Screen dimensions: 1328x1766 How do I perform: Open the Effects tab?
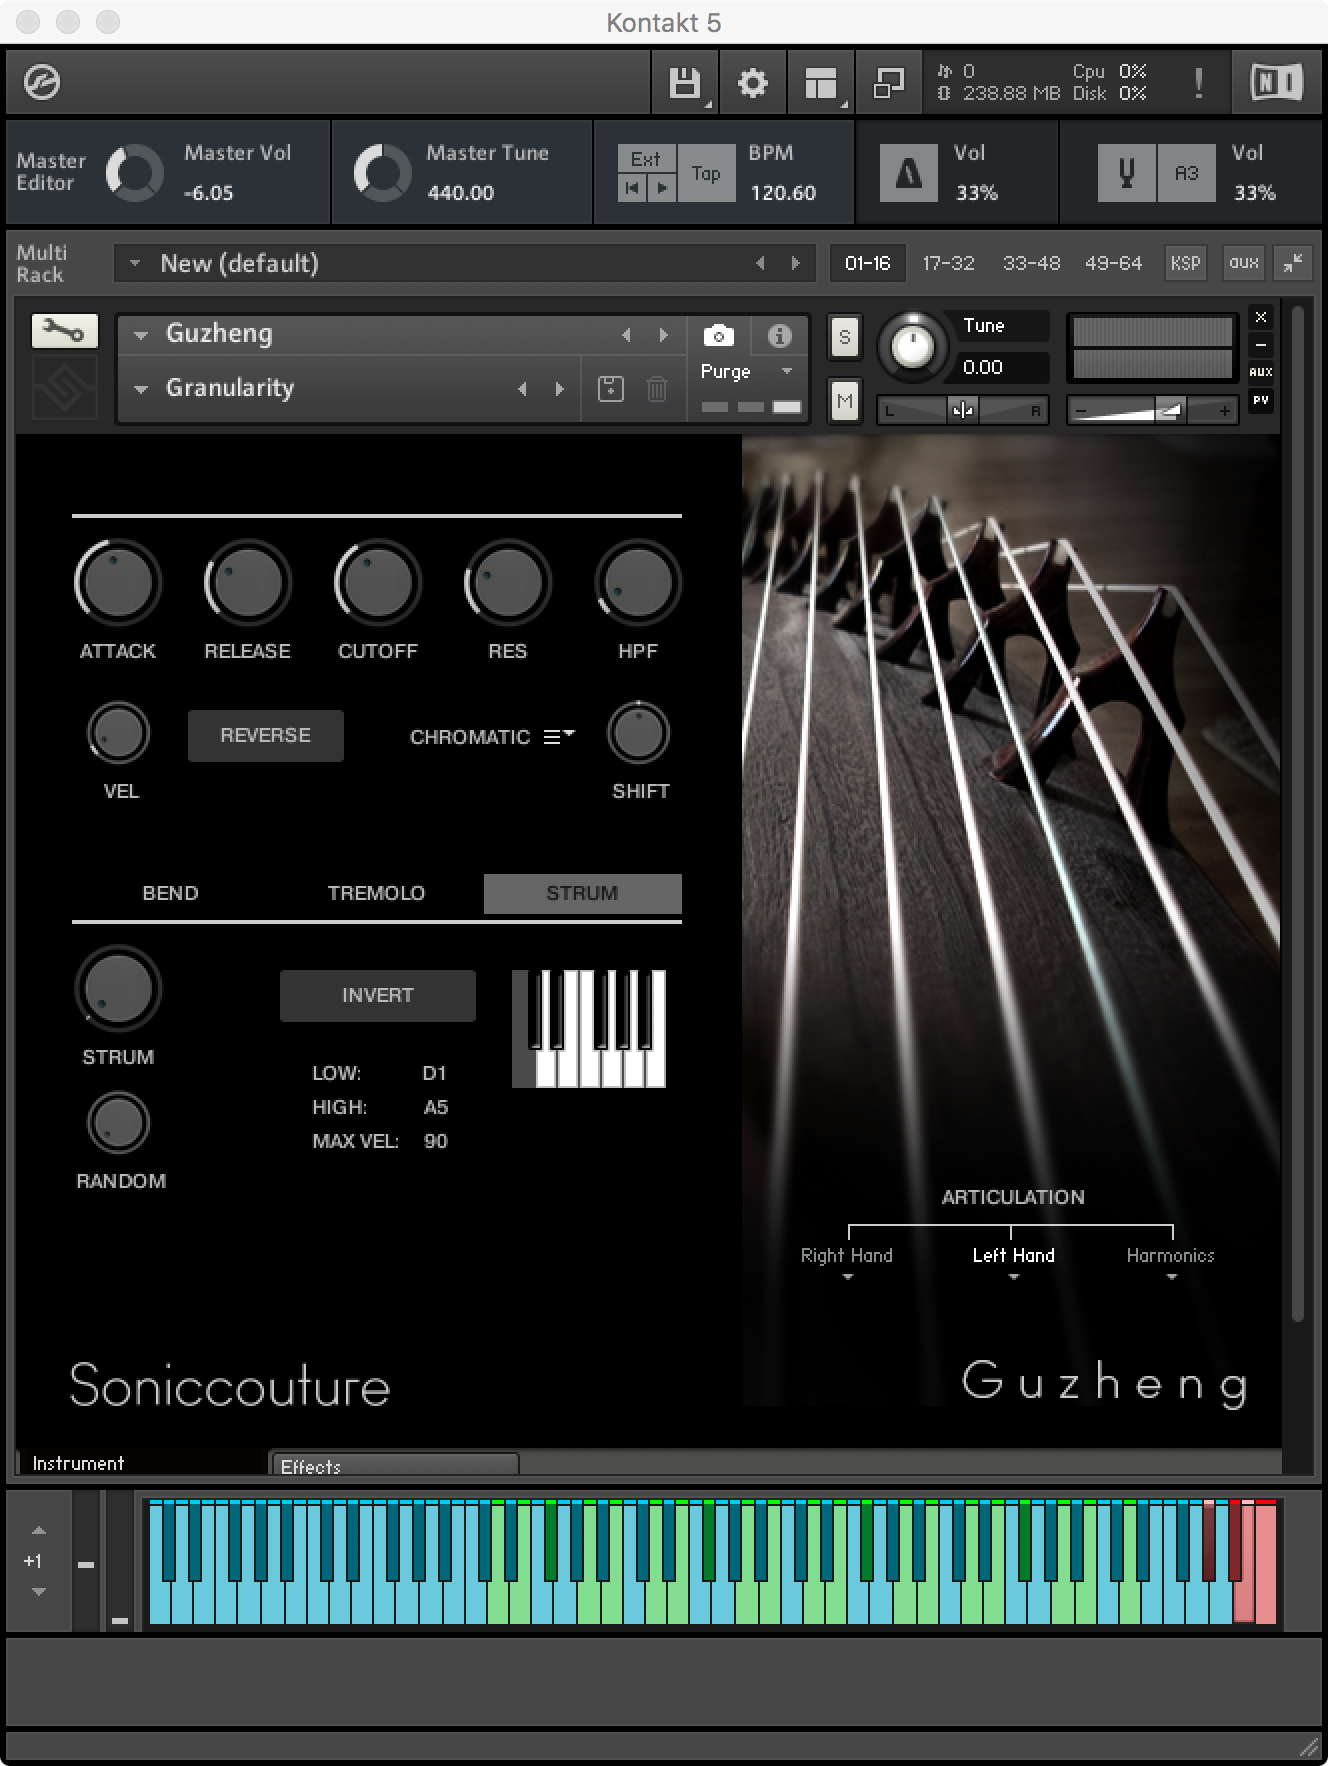point(395,1465)
